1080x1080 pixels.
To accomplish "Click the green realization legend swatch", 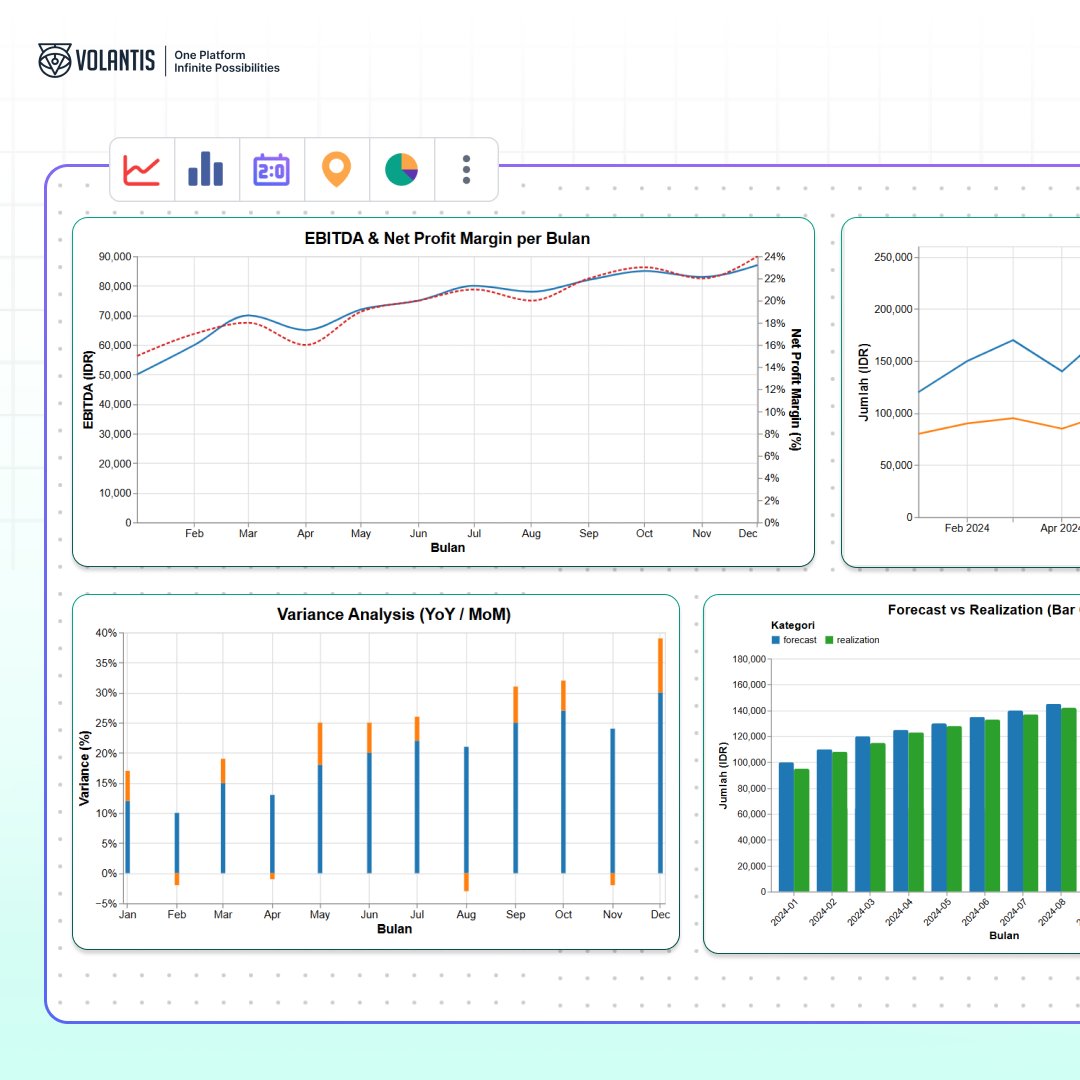I will point(829,640).
